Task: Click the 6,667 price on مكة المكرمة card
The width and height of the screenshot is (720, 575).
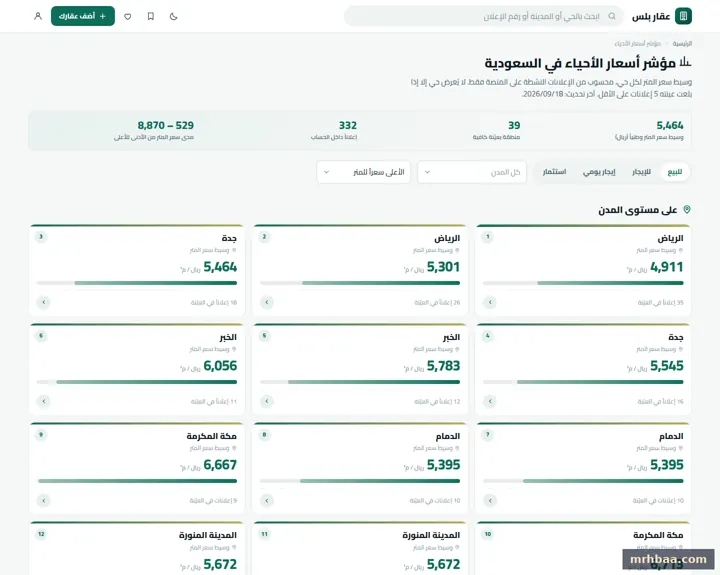Action: point(220,465)
